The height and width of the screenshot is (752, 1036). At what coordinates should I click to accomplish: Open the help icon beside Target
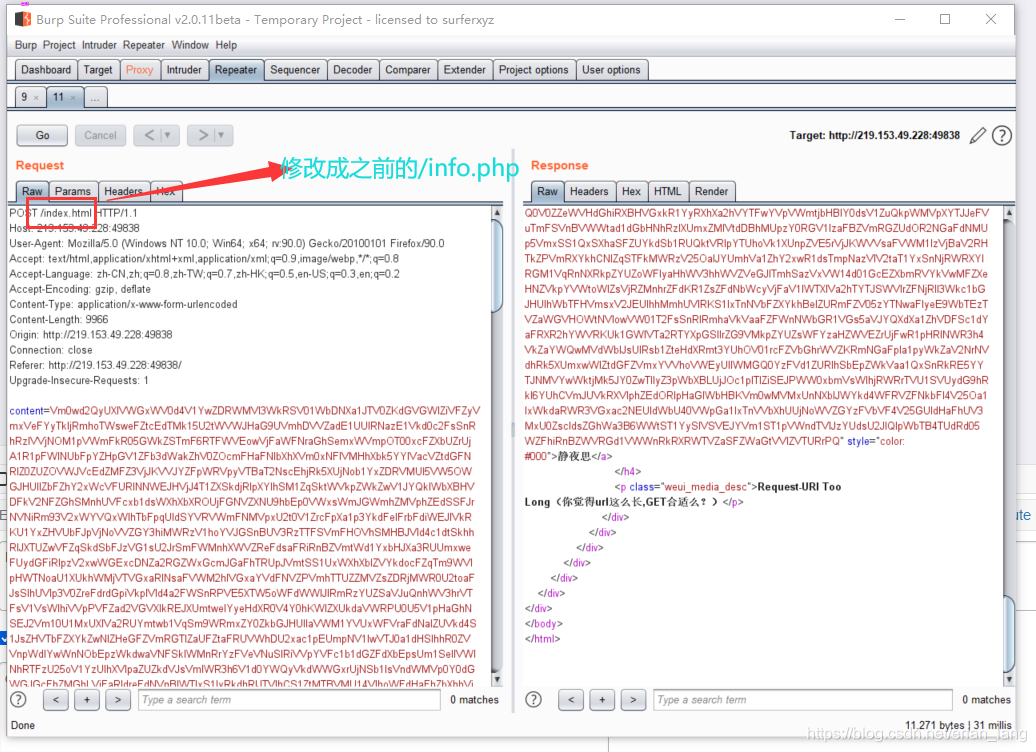point(1002,135)
